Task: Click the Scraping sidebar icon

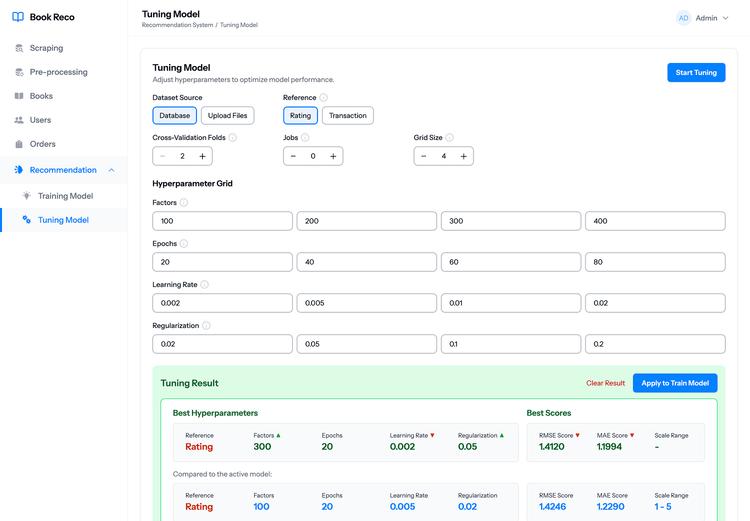Action: click(19, 48)
